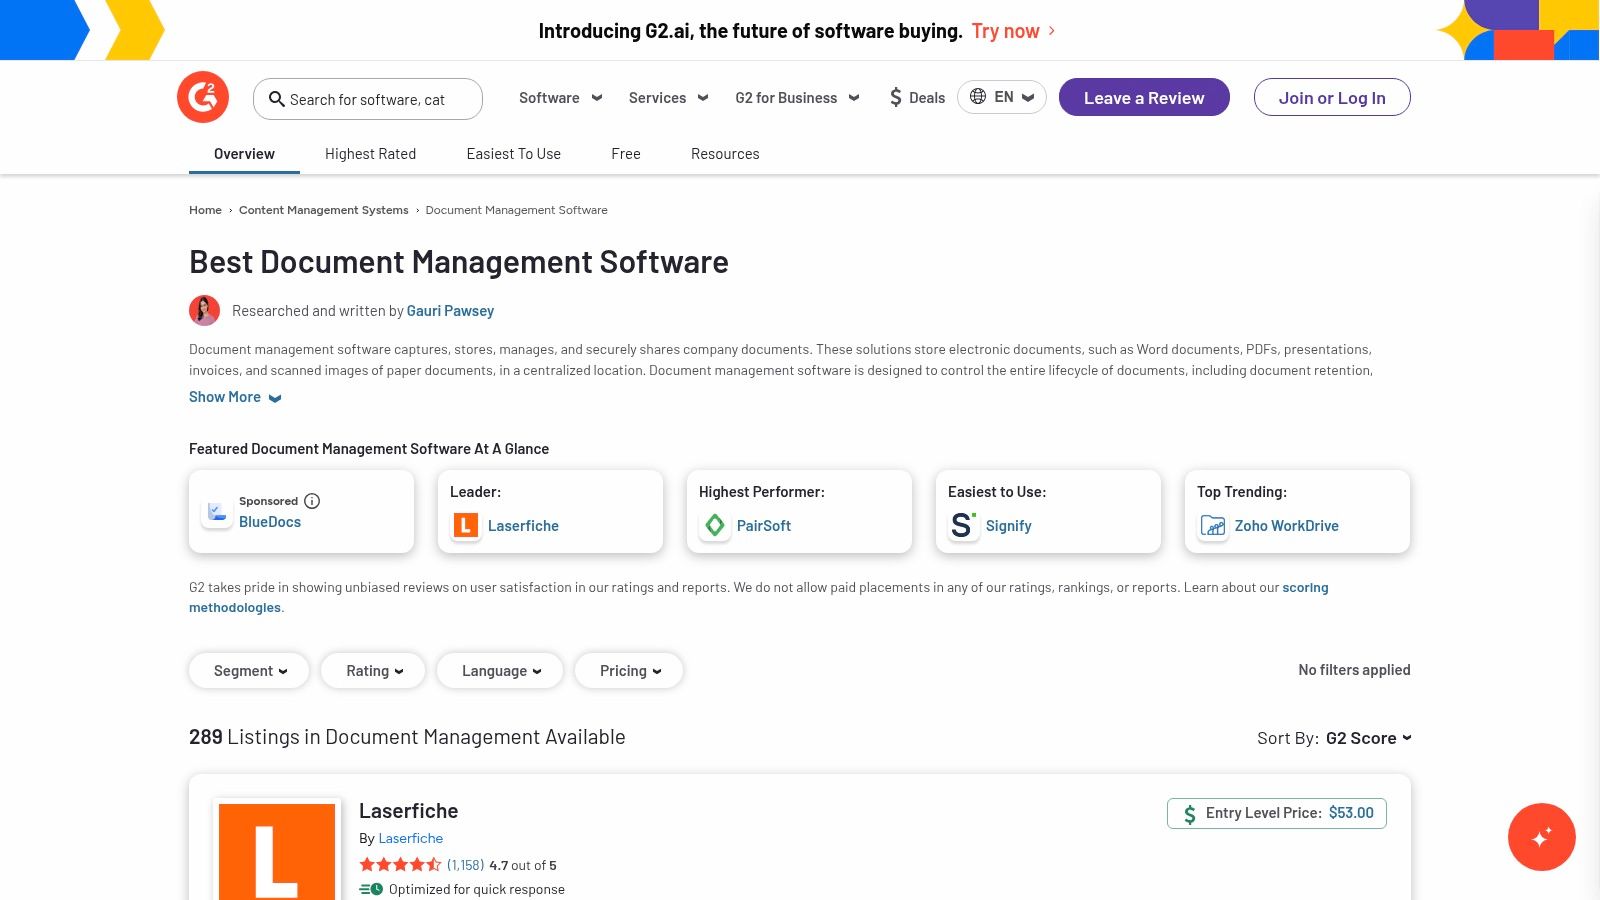Open the Segment filter dropdown

click(x=248, y=670)
